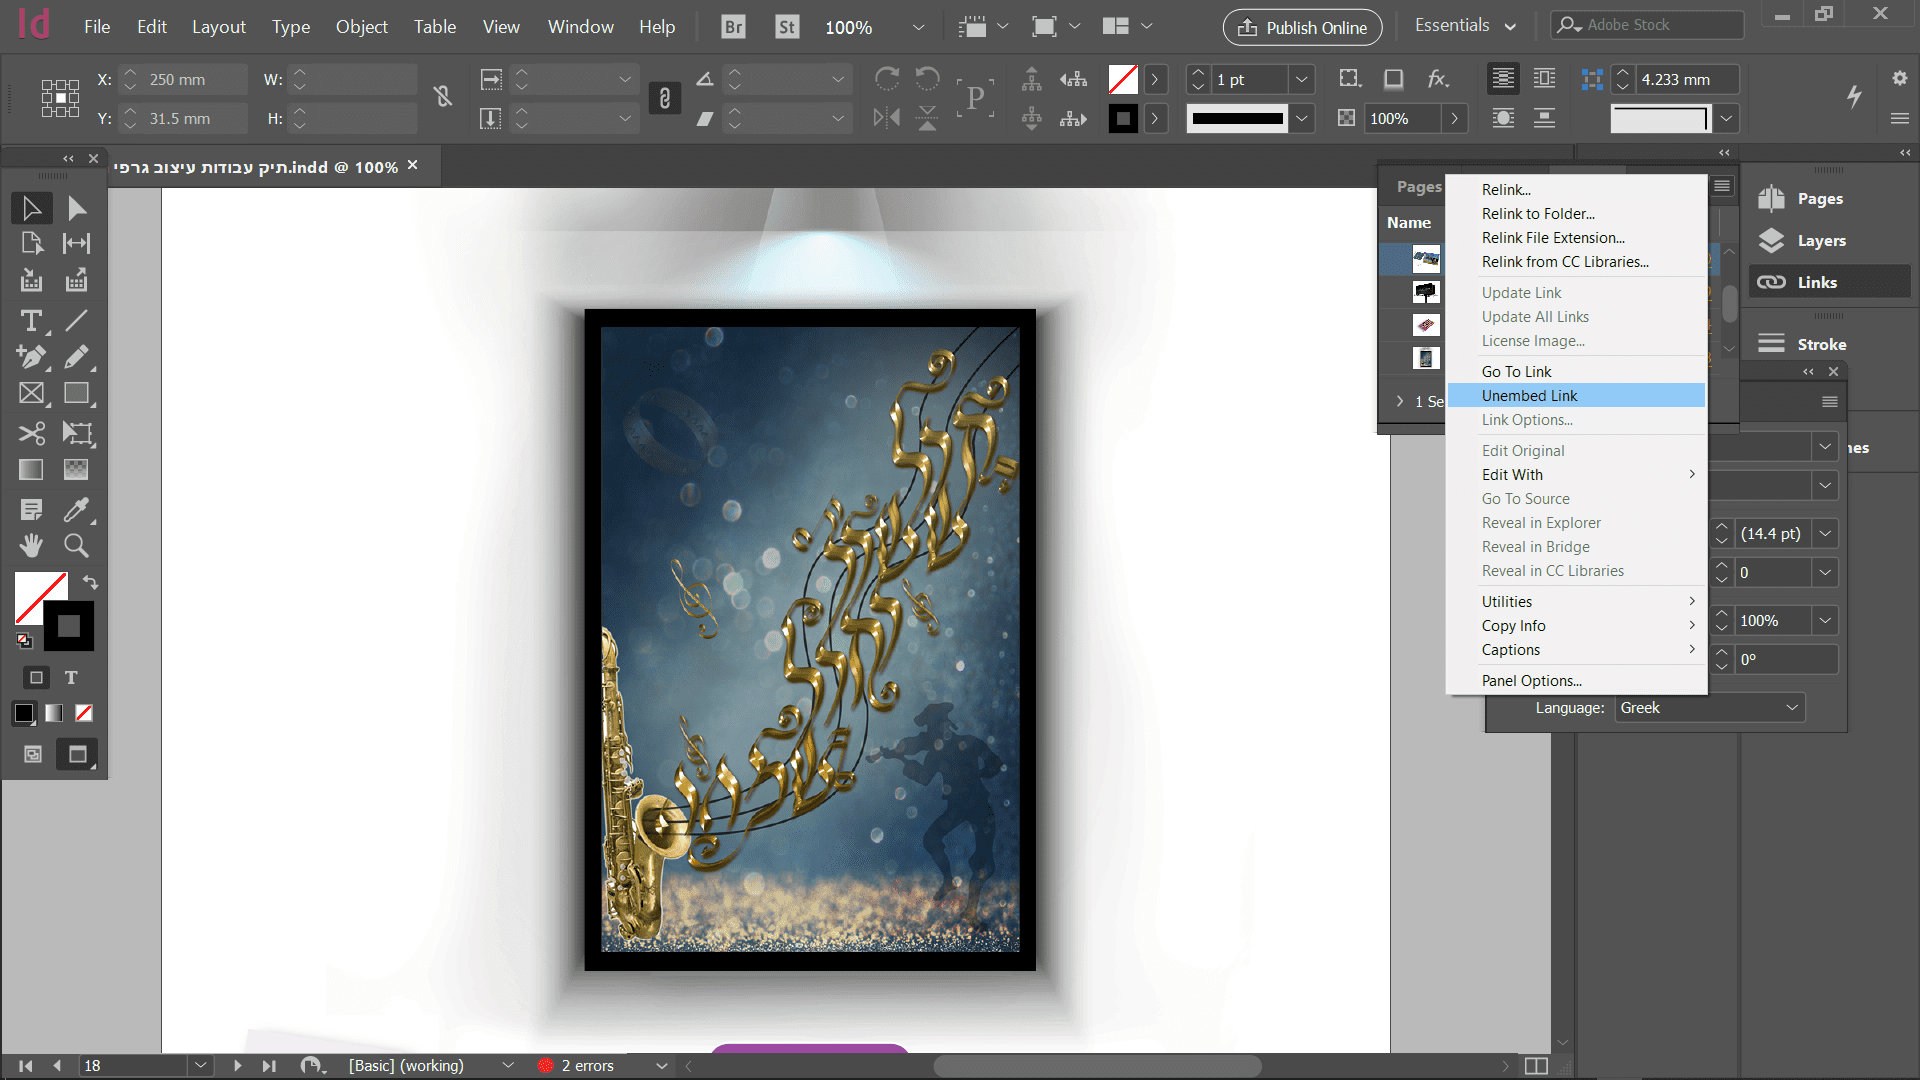Select the Eyedropper tool

click(x=76, y=509)
